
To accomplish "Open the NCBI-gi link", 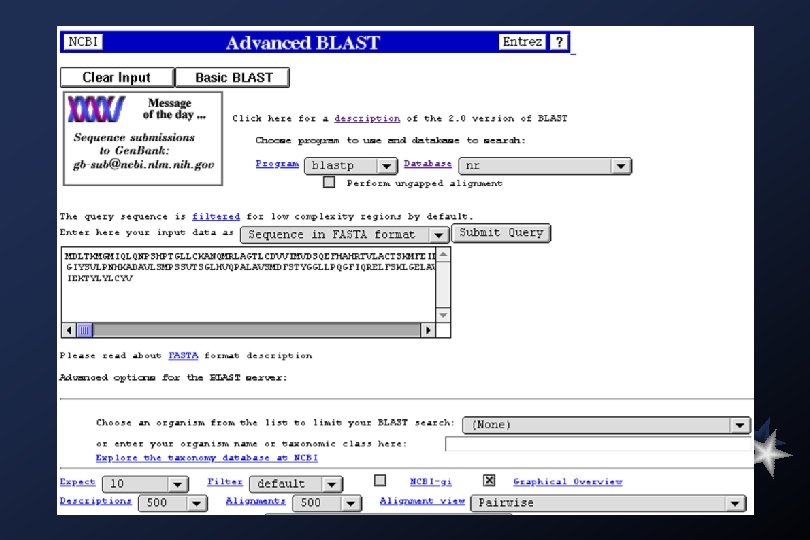I will [431, 482].
